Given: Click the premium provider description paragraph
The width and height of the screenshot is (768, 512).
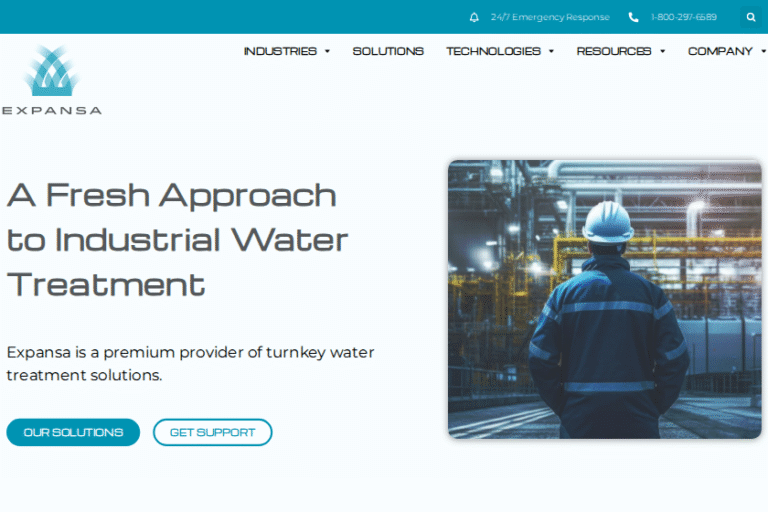Looking at the screenshot, I should click(190, 363).
